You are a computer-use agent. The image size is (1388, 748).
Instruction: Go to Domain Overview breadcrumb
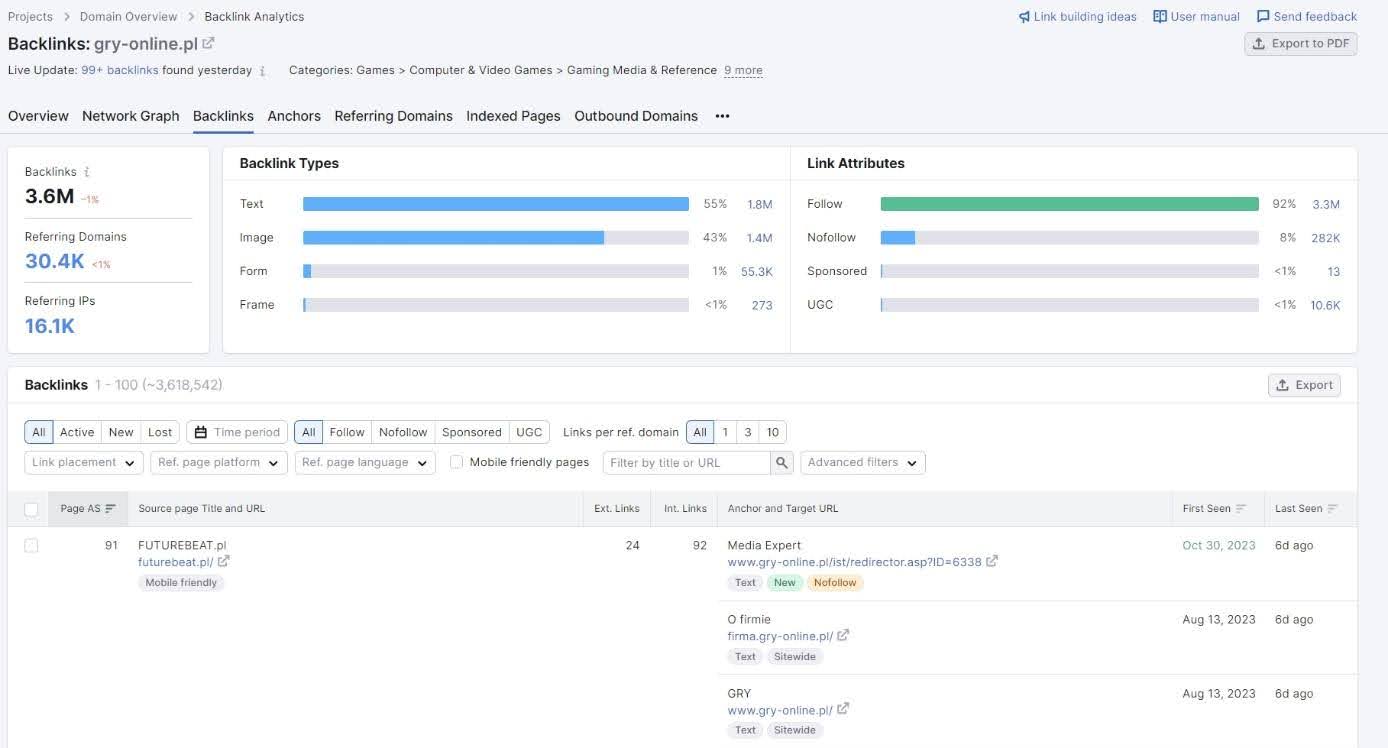pos(129,17)
